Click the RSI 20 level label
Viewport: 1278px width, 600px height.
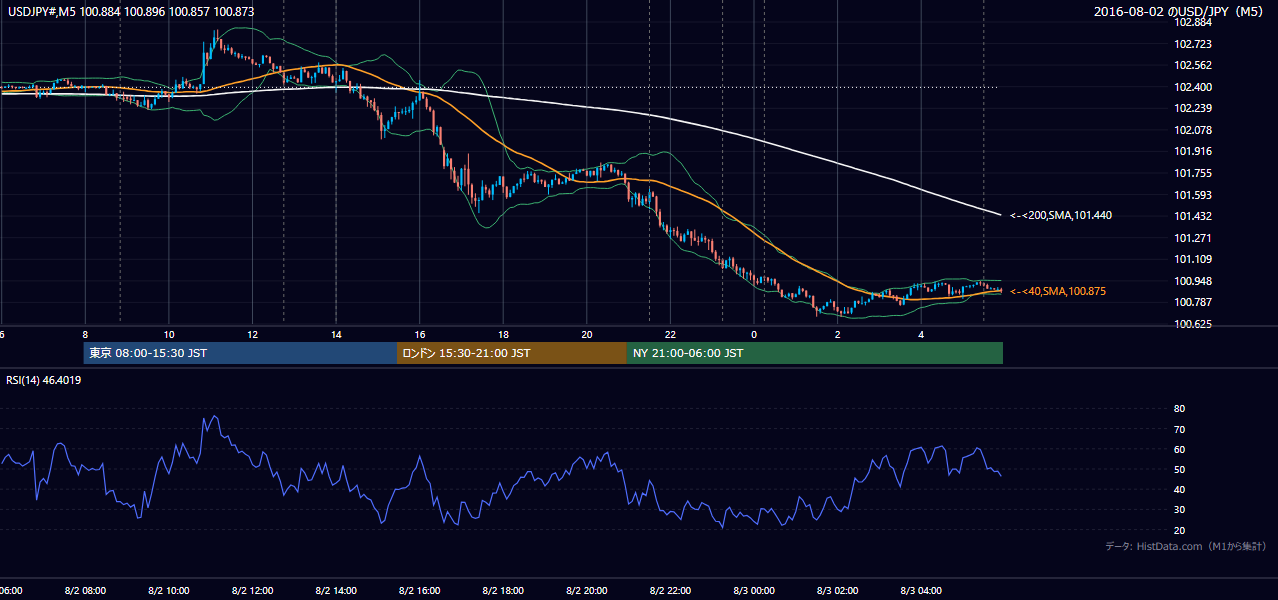[1179, 530]
